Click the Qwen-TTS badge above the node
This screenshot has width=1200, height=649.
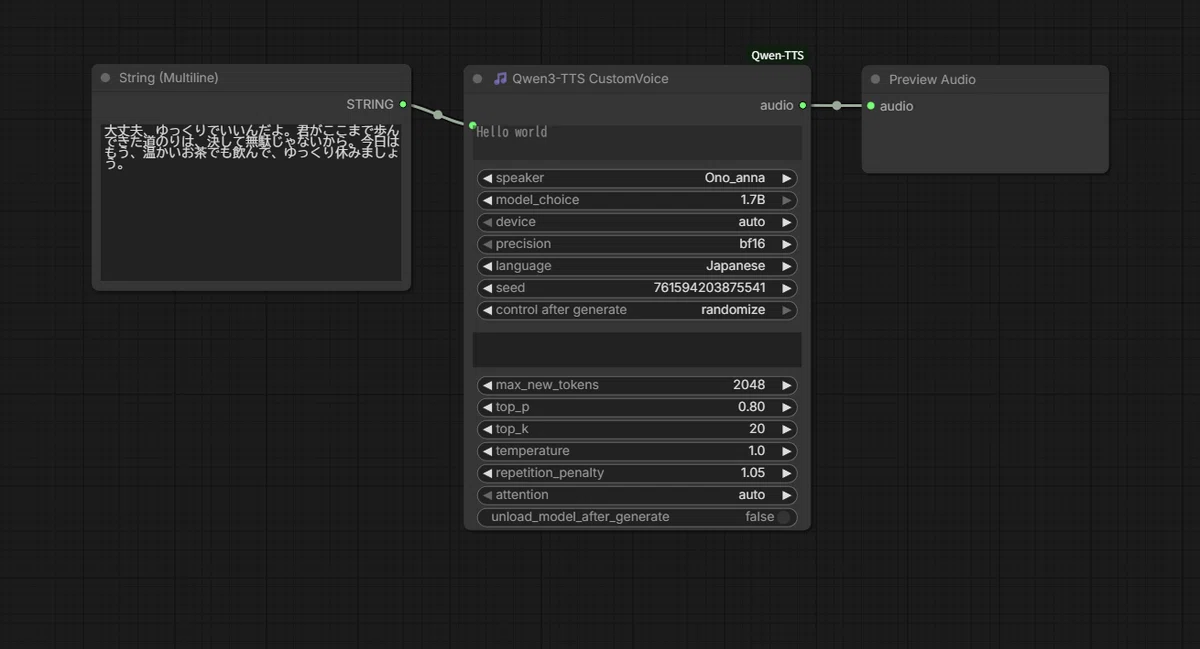point(777,56)
